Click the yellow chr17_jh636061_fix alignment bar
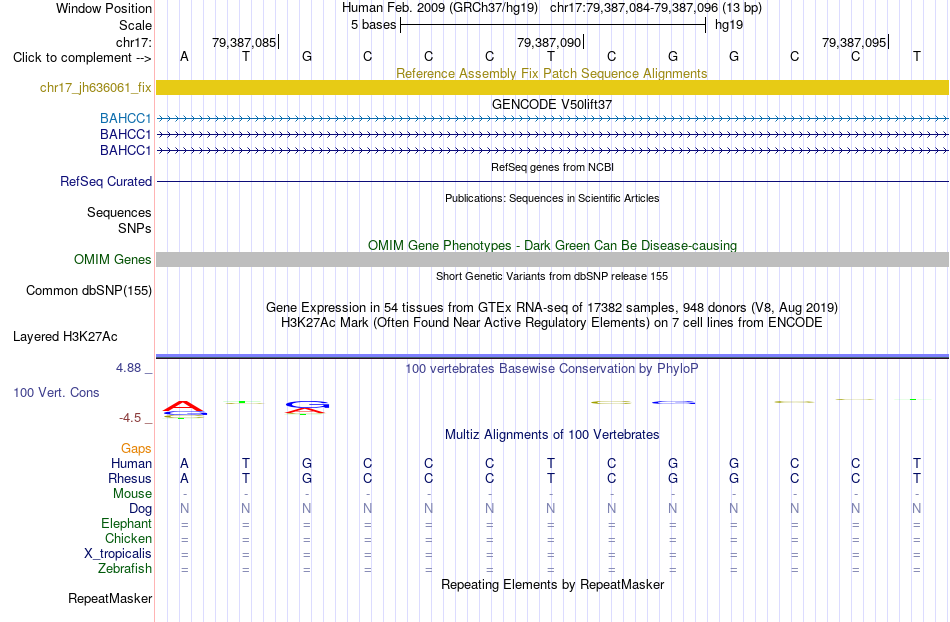The height and width of the screenshot is (622, 950). [x=552, y=87]
